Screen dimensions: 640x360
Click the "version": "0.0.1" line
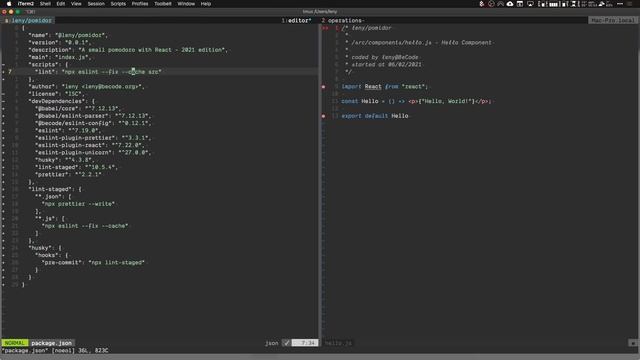(x=60, y=42)
